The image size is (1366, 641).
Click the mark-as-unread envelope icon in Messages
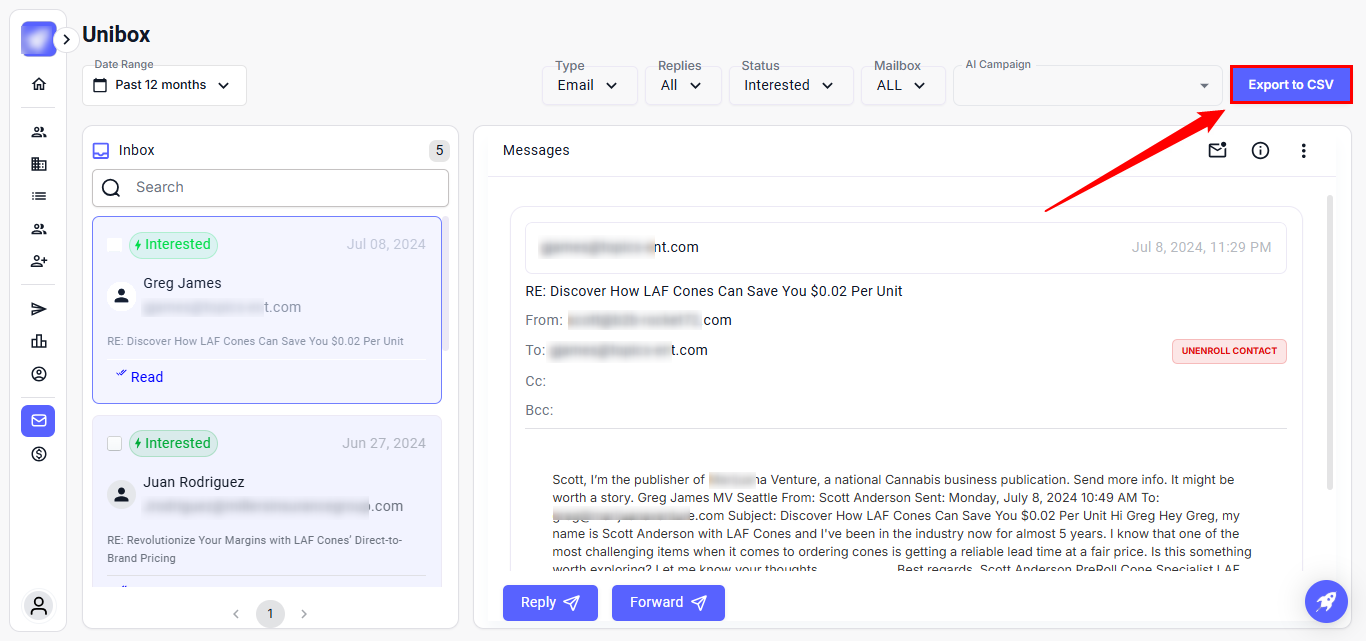coord(1217,151)
